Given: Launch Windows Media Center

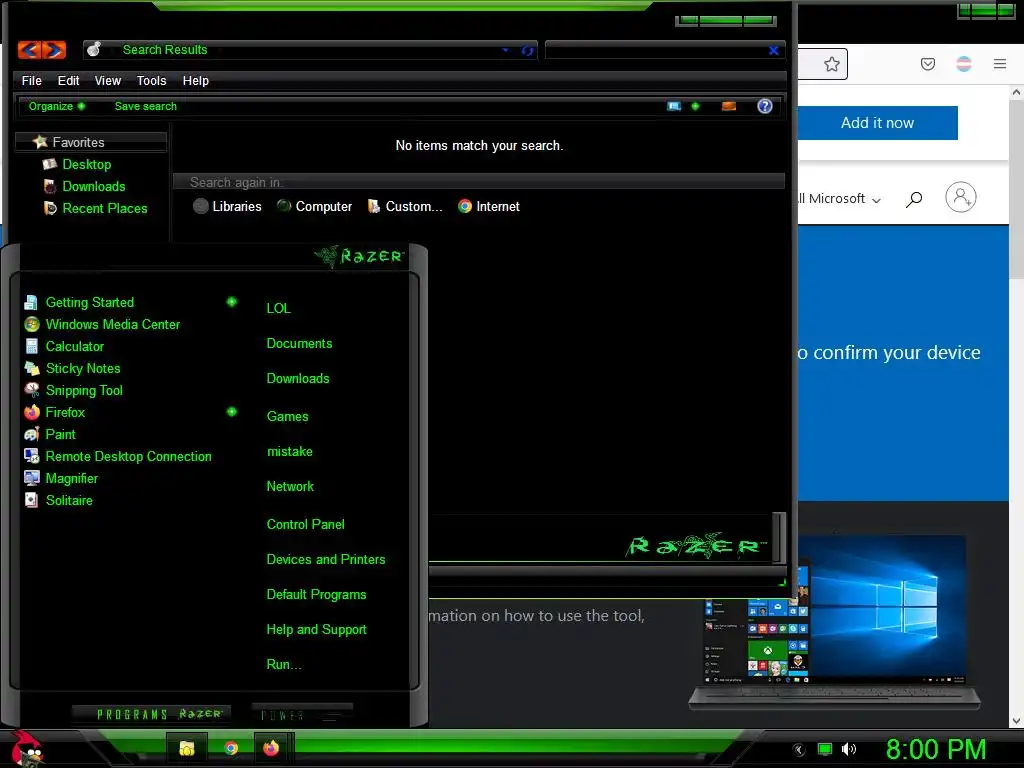Looking at the screenshot, I should pyautogui.click(x=112, y=324).
